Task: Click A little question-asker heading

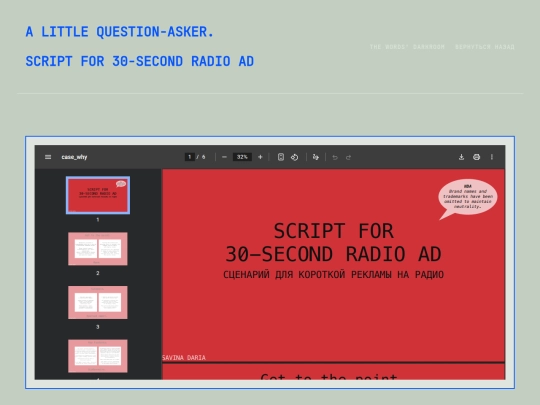Action: point(120,32)
